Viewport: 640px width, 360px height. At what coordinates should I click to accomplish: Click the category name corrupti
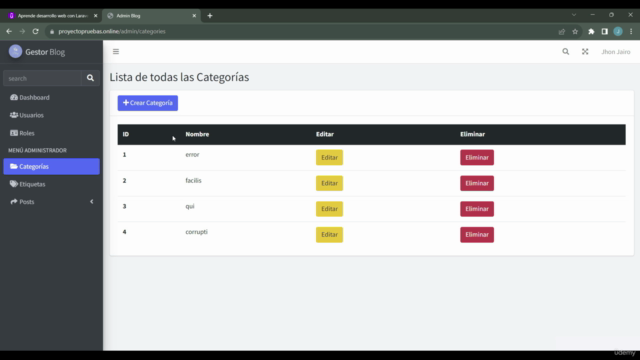point(196,232)
